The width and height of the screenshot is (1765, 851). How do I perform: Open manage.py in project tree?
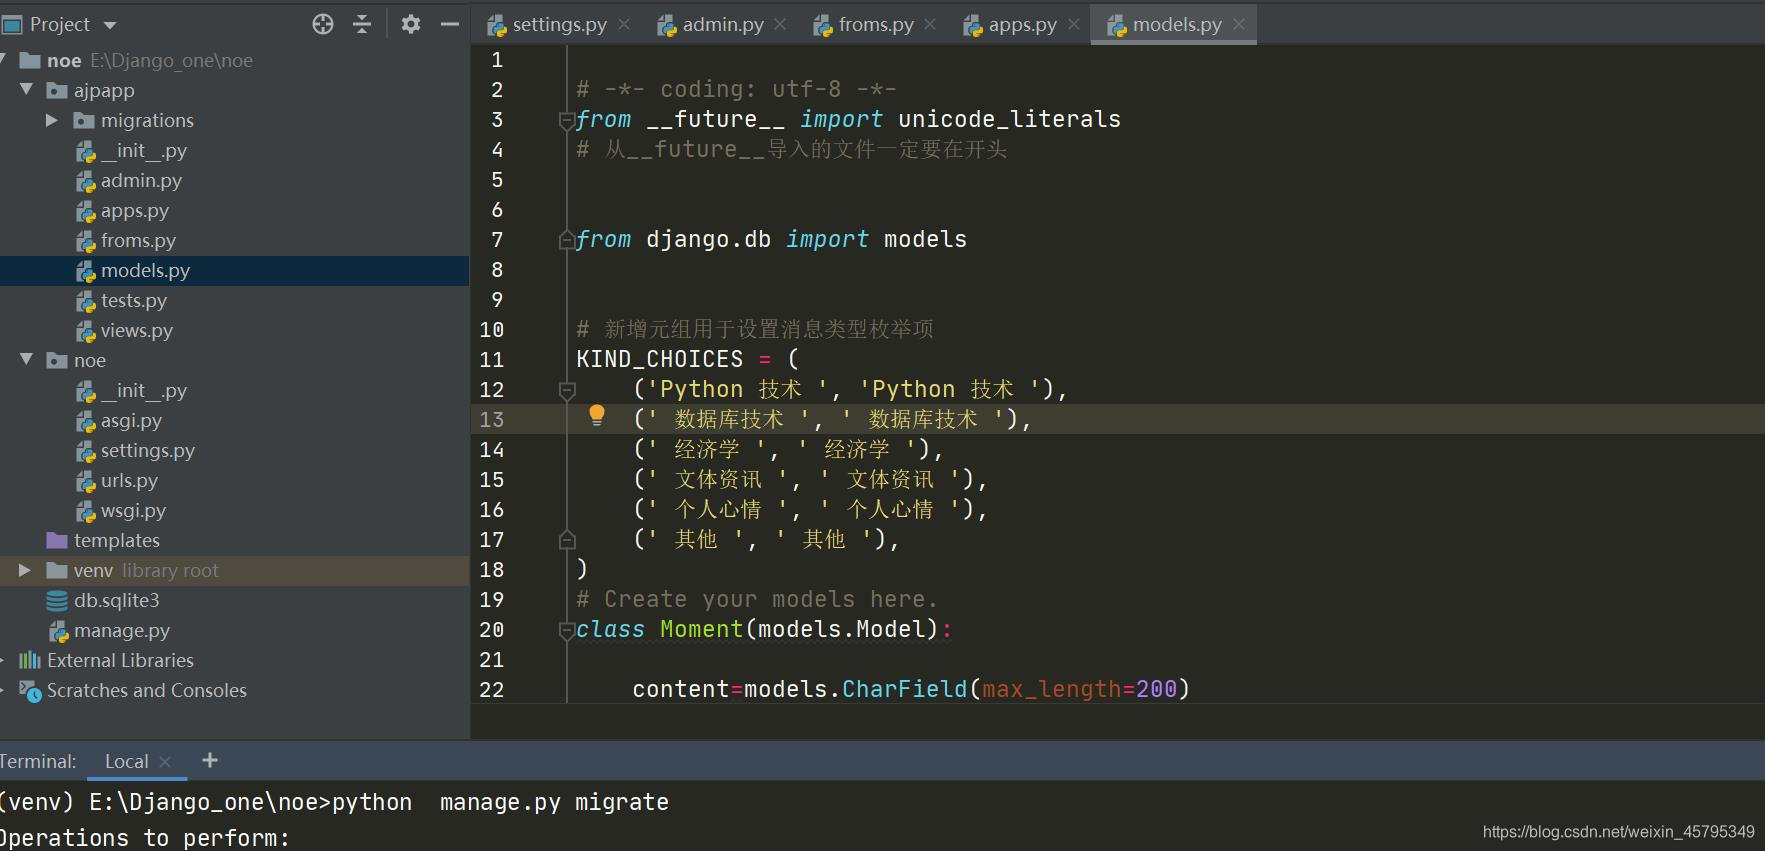(110, 630)
